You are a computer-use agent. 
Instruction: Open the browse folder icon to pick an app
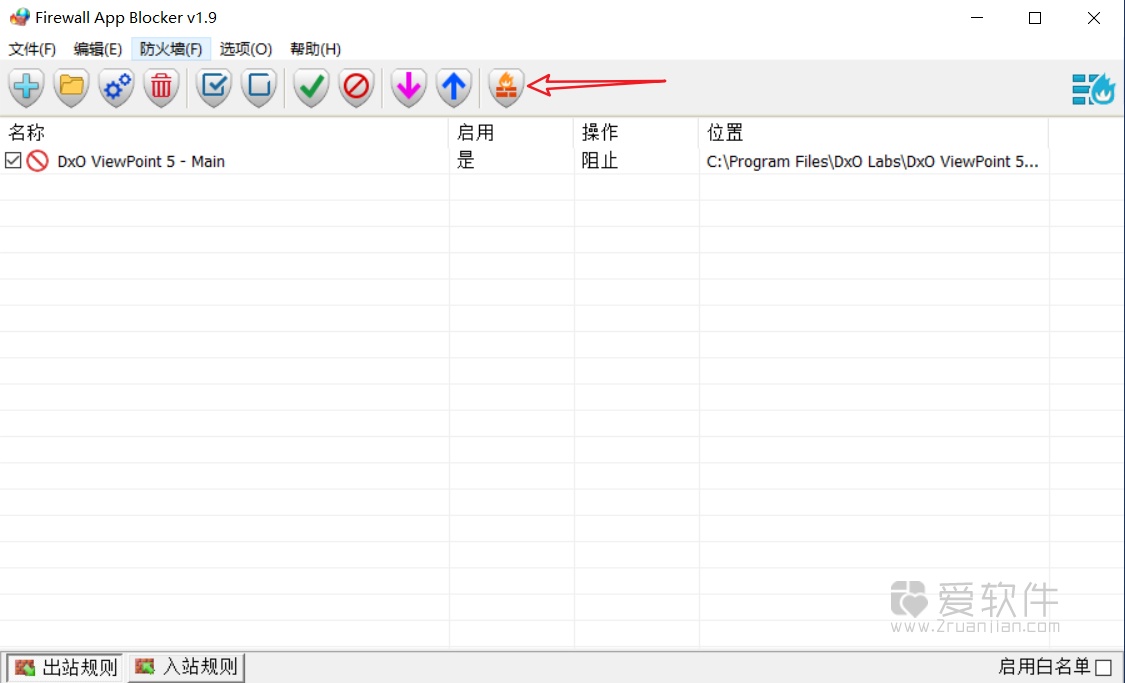(70, 88)
